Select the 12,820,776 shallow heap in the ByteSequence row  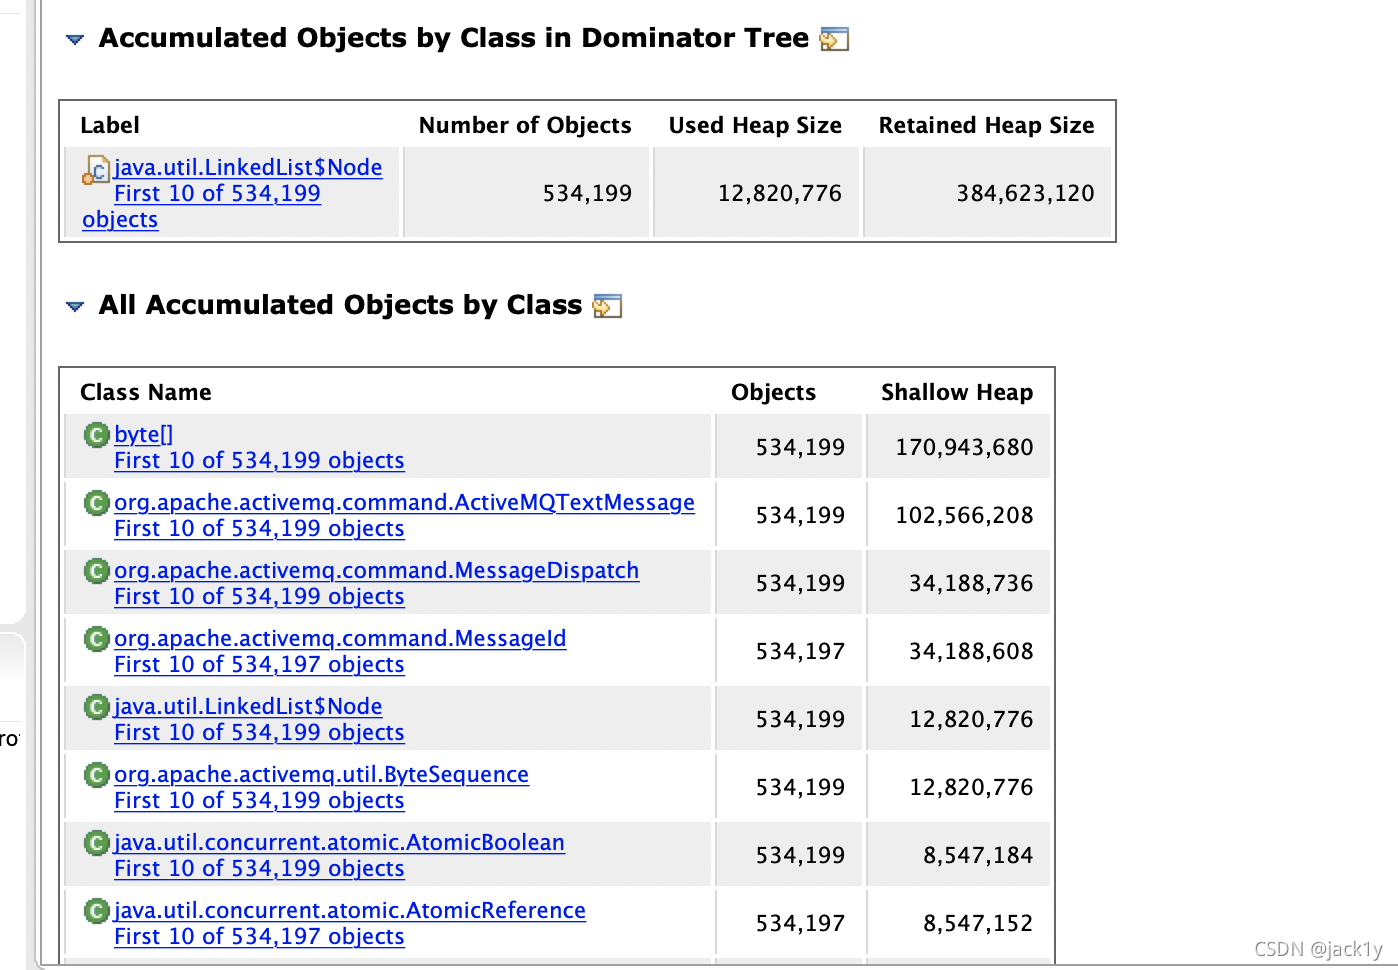971,787
